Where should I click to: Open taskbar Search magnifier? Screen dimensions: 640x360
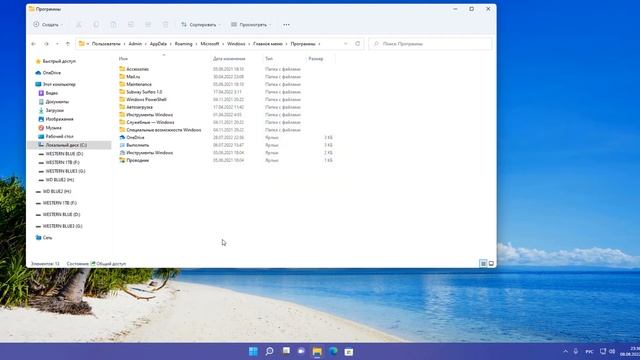coord(269,351)
